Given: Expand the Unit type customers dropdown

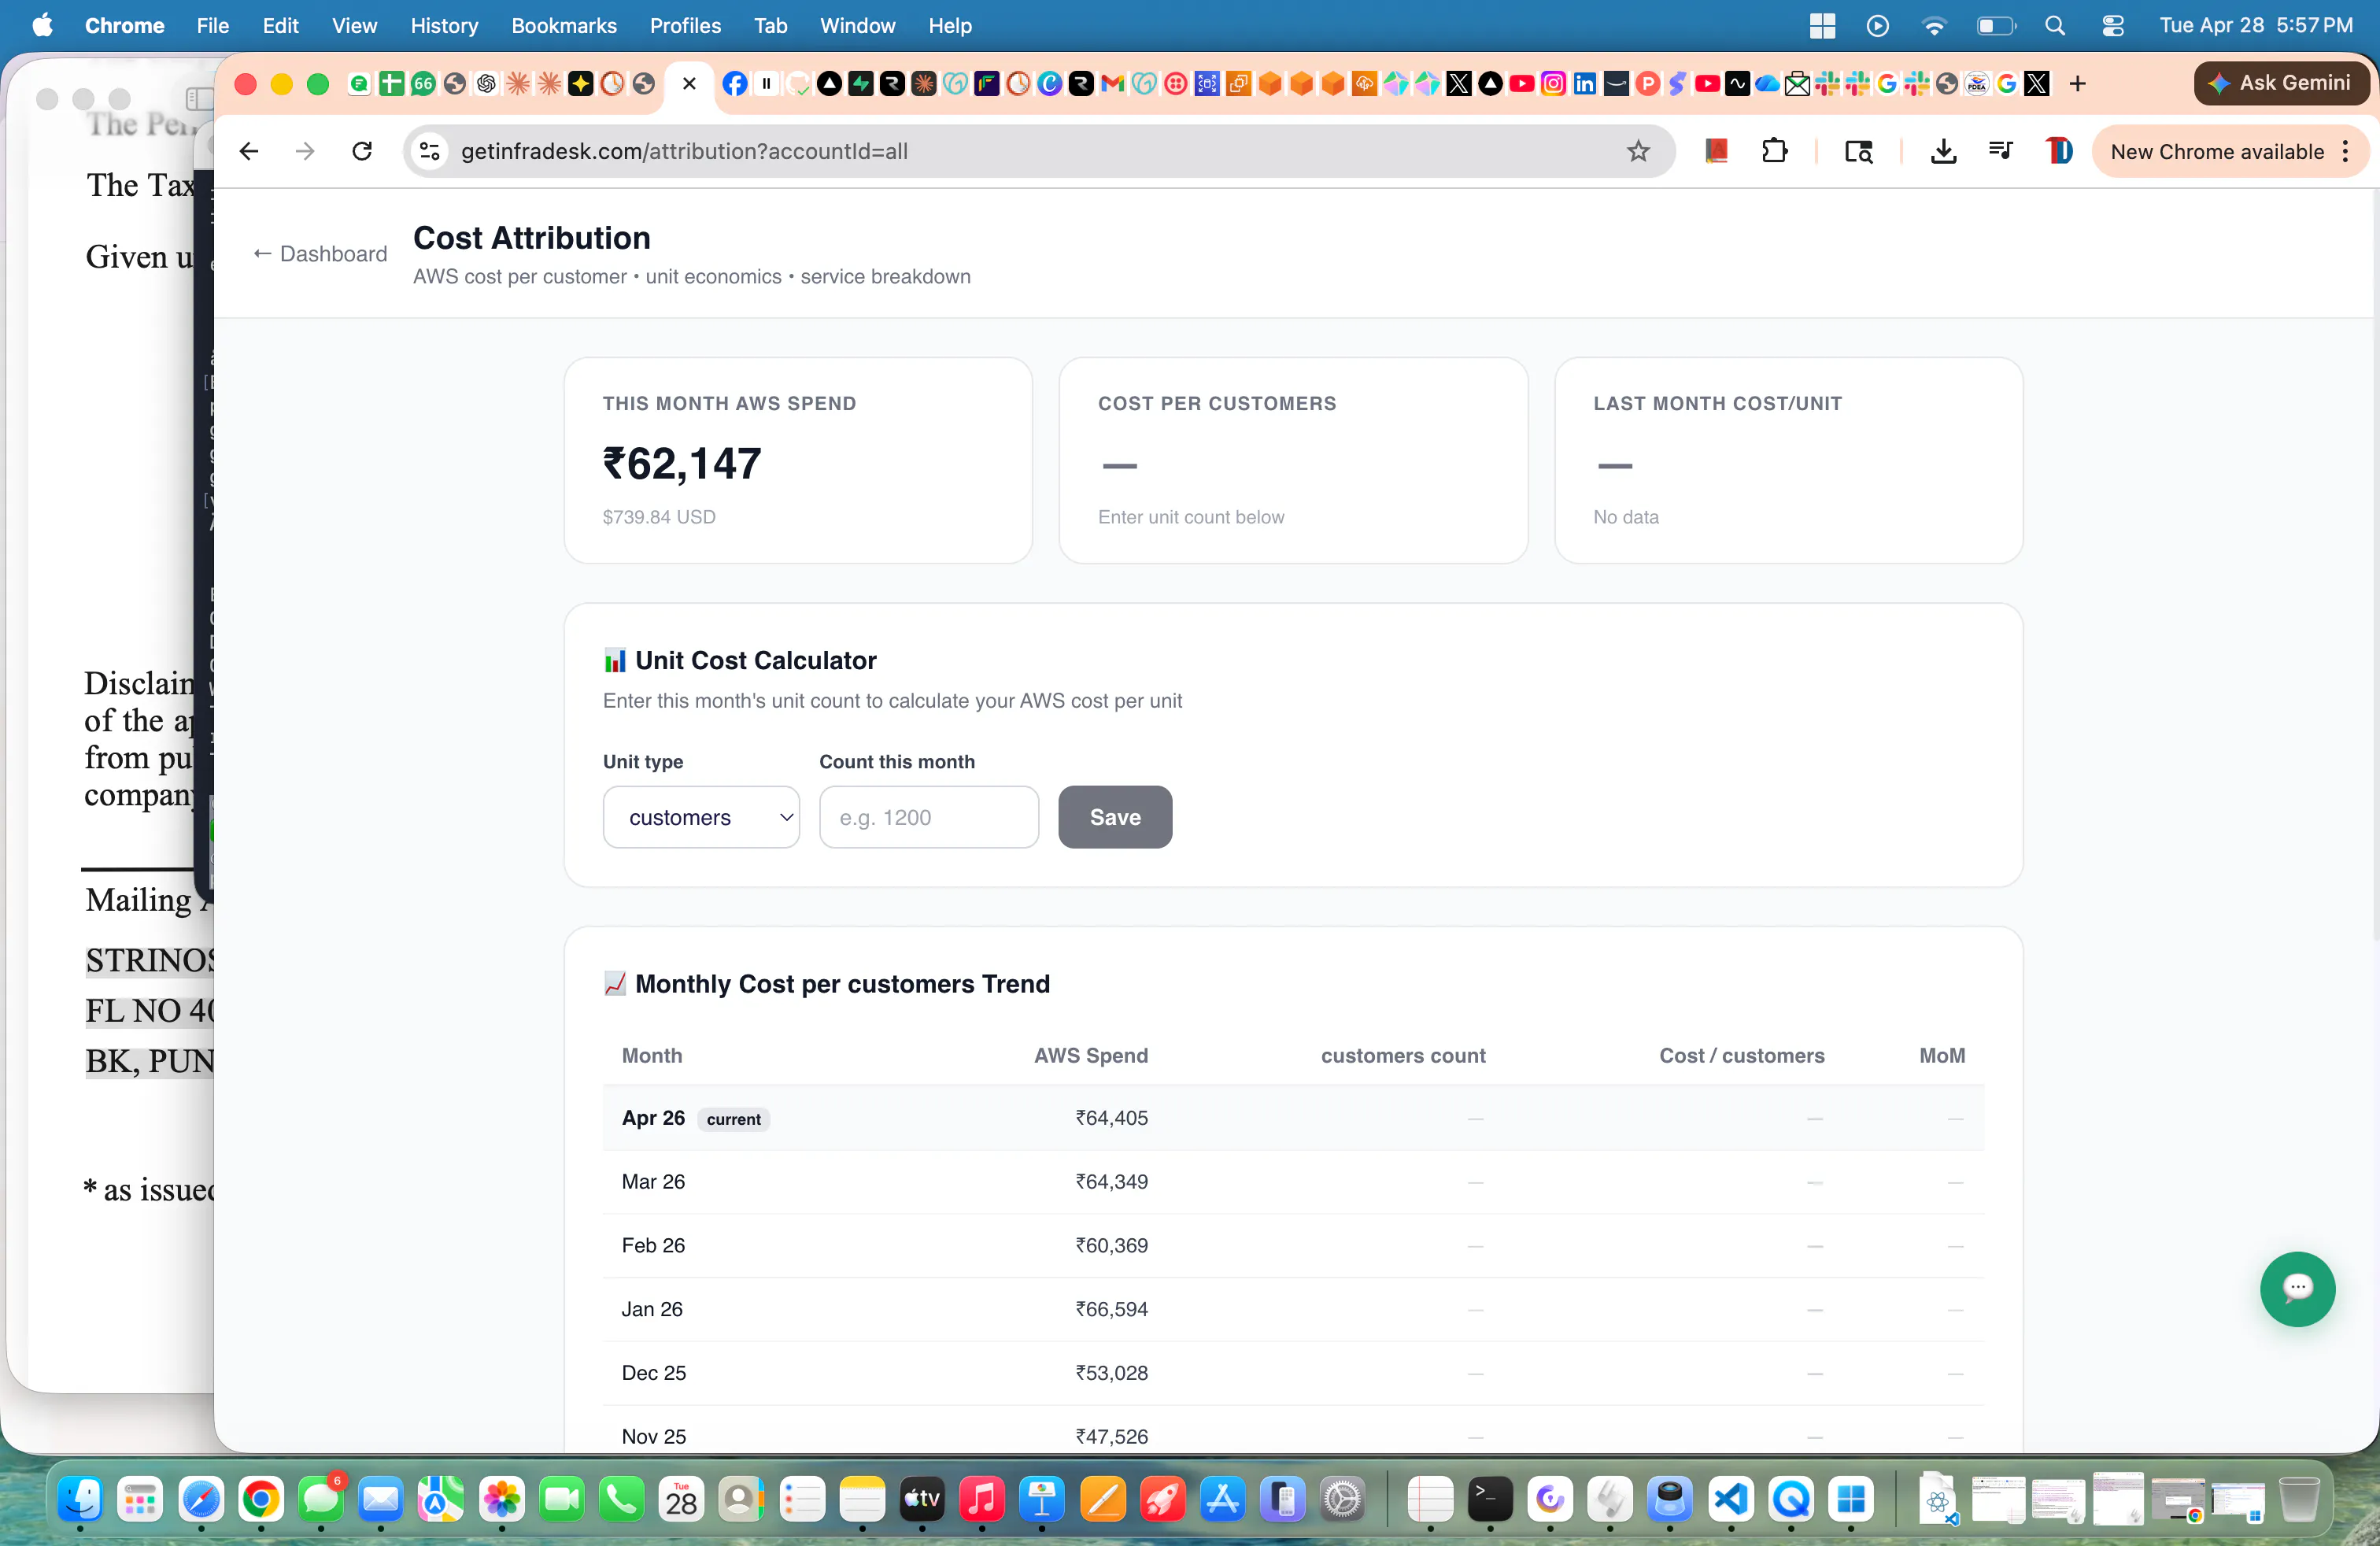Looking at the screenshot, I should pos(701,817).
